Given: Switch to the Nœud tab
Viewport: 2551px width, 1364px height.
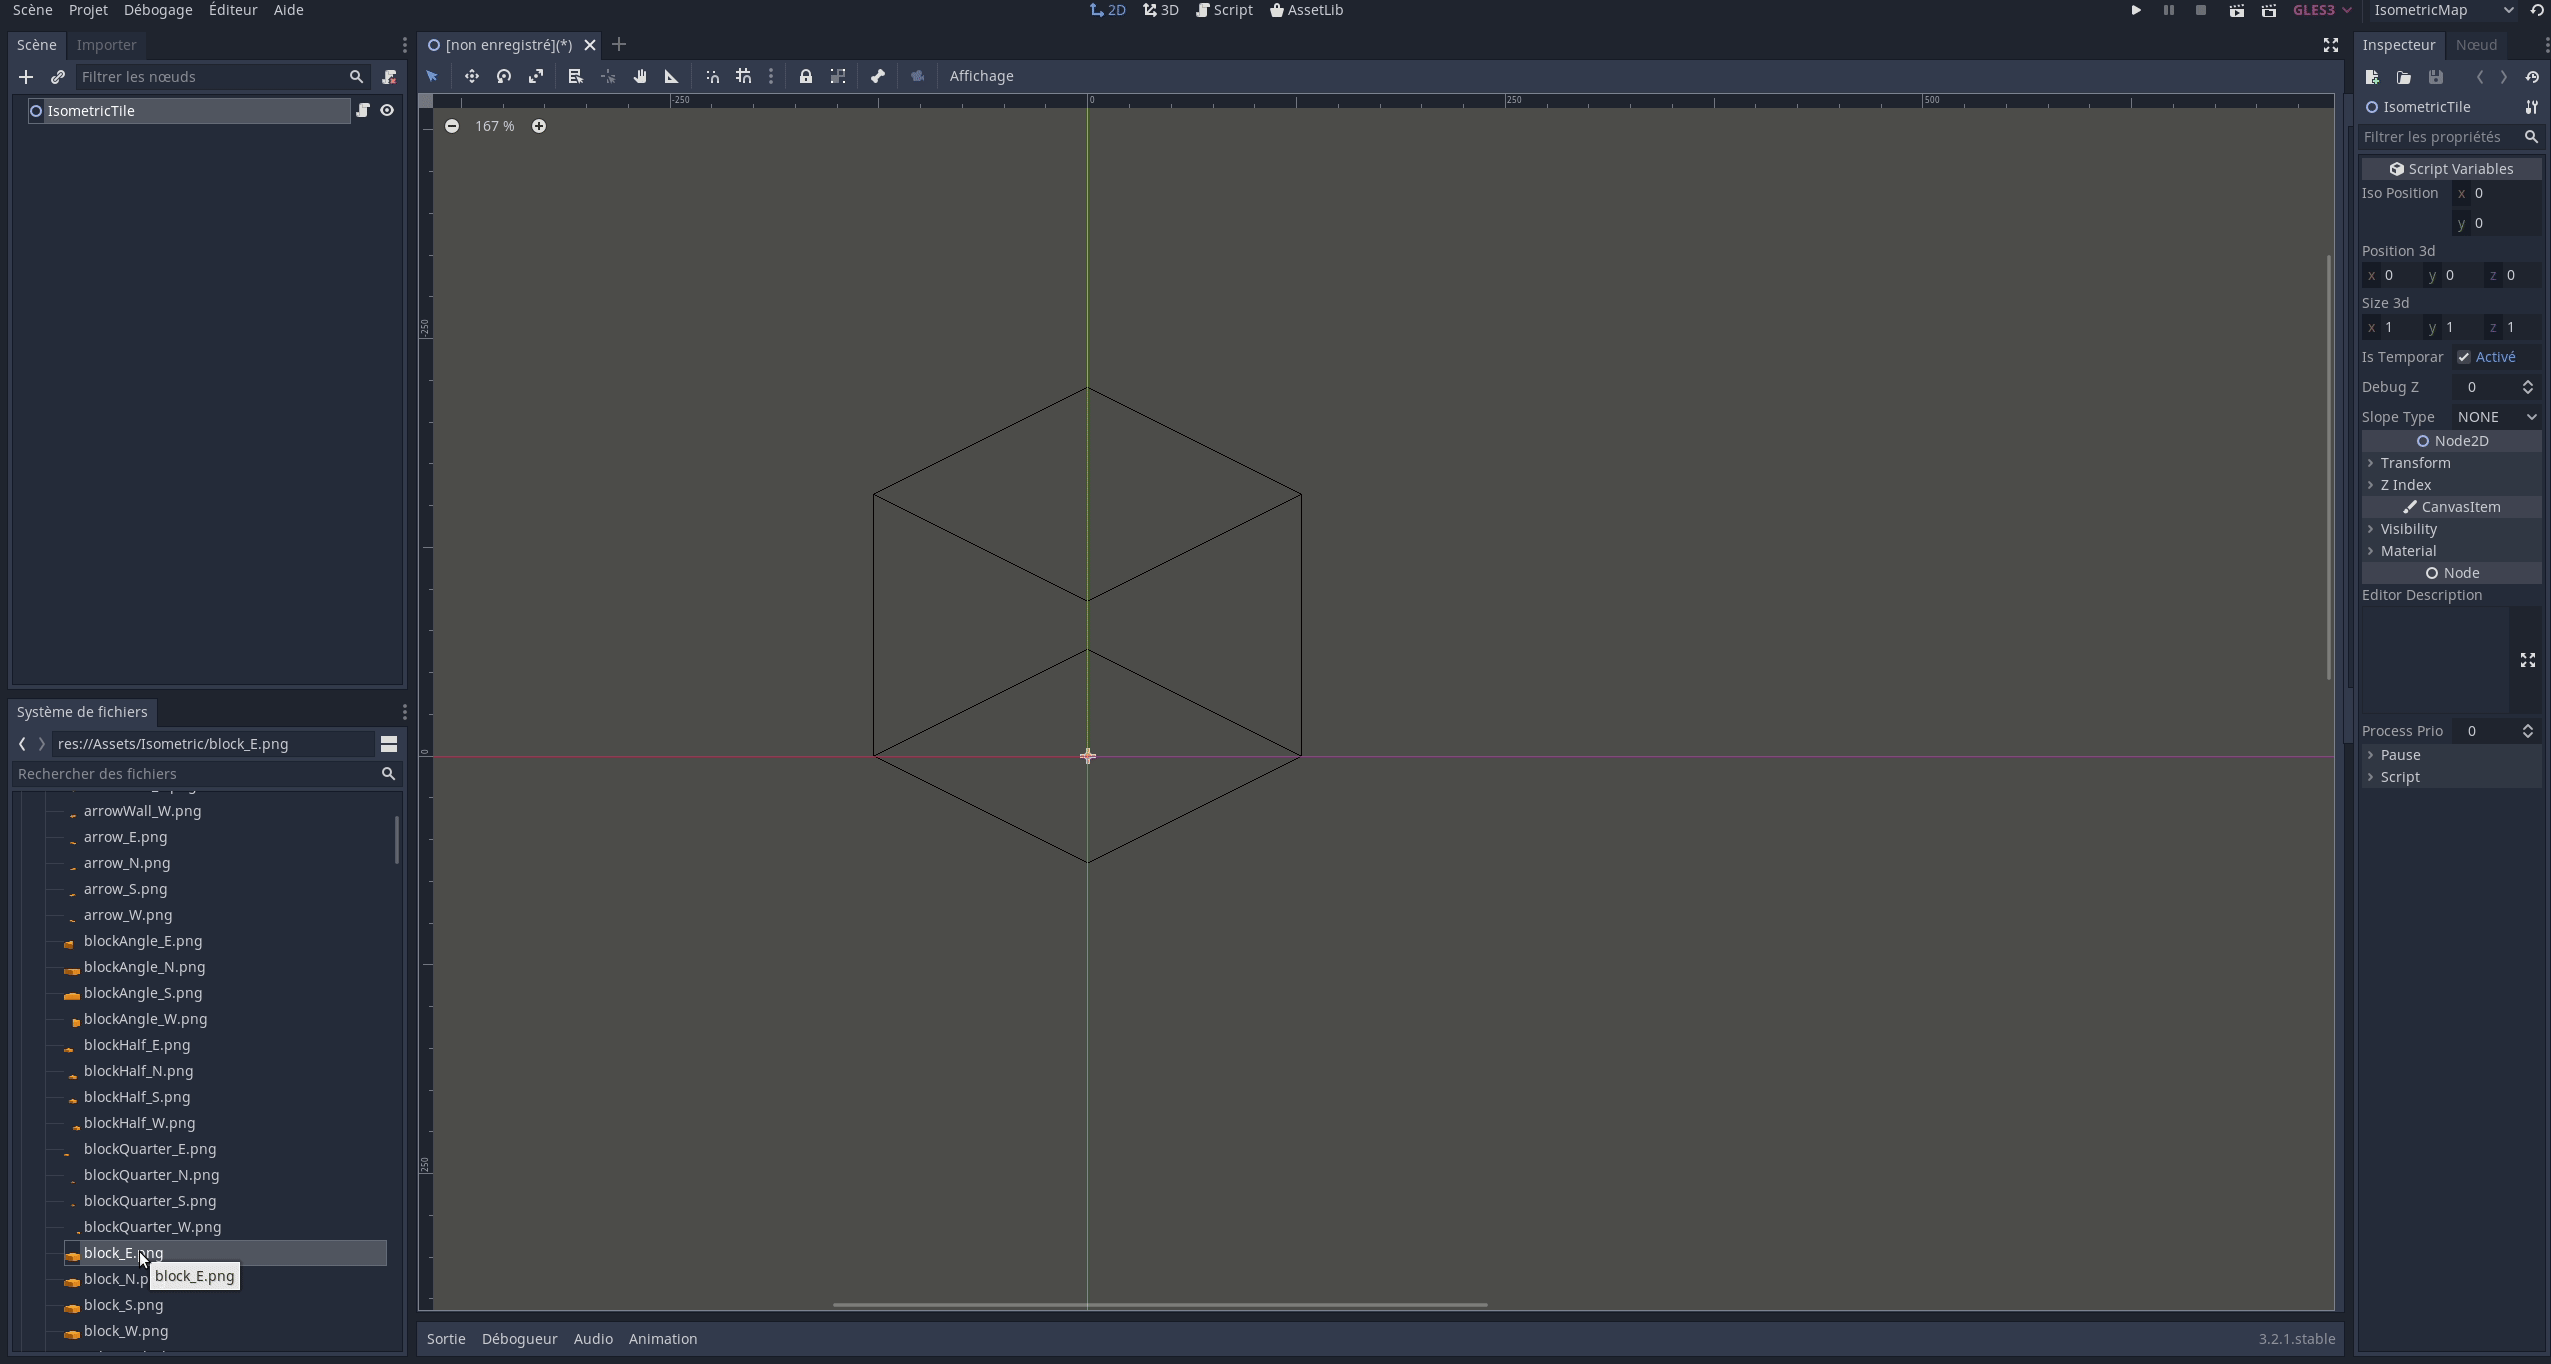Looking at the screenshot, I should (2476, 45).
